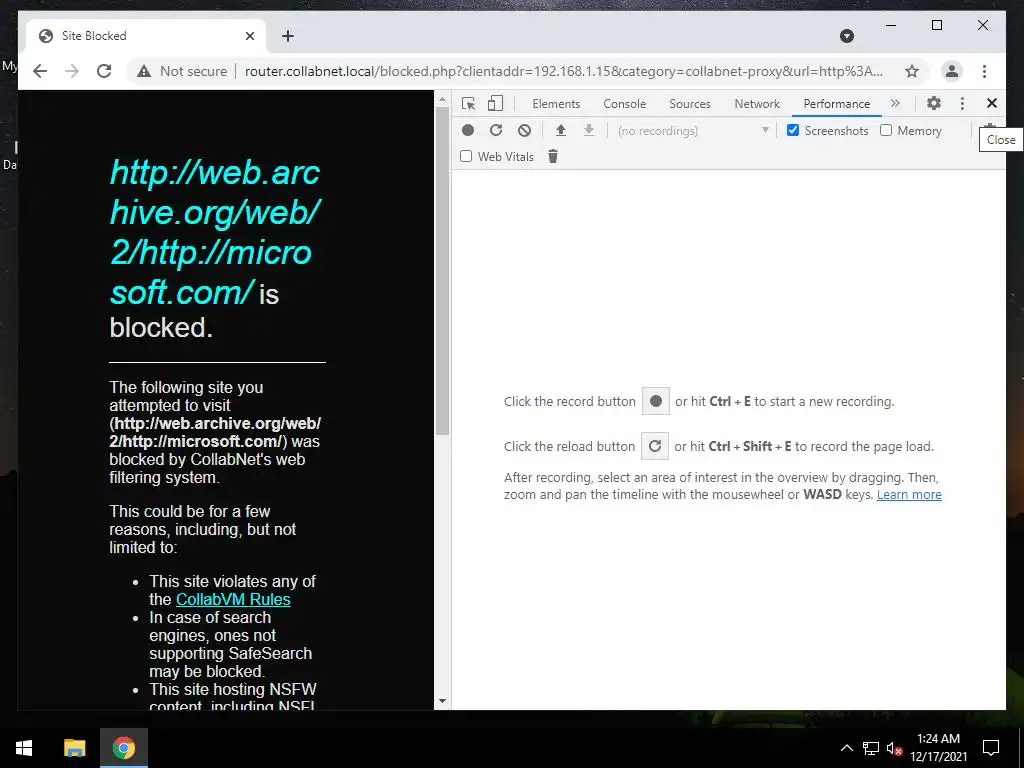Close the Site Blocked tab
The image size is (1024, 768).
pyautogui.click(x=249, y=36)
